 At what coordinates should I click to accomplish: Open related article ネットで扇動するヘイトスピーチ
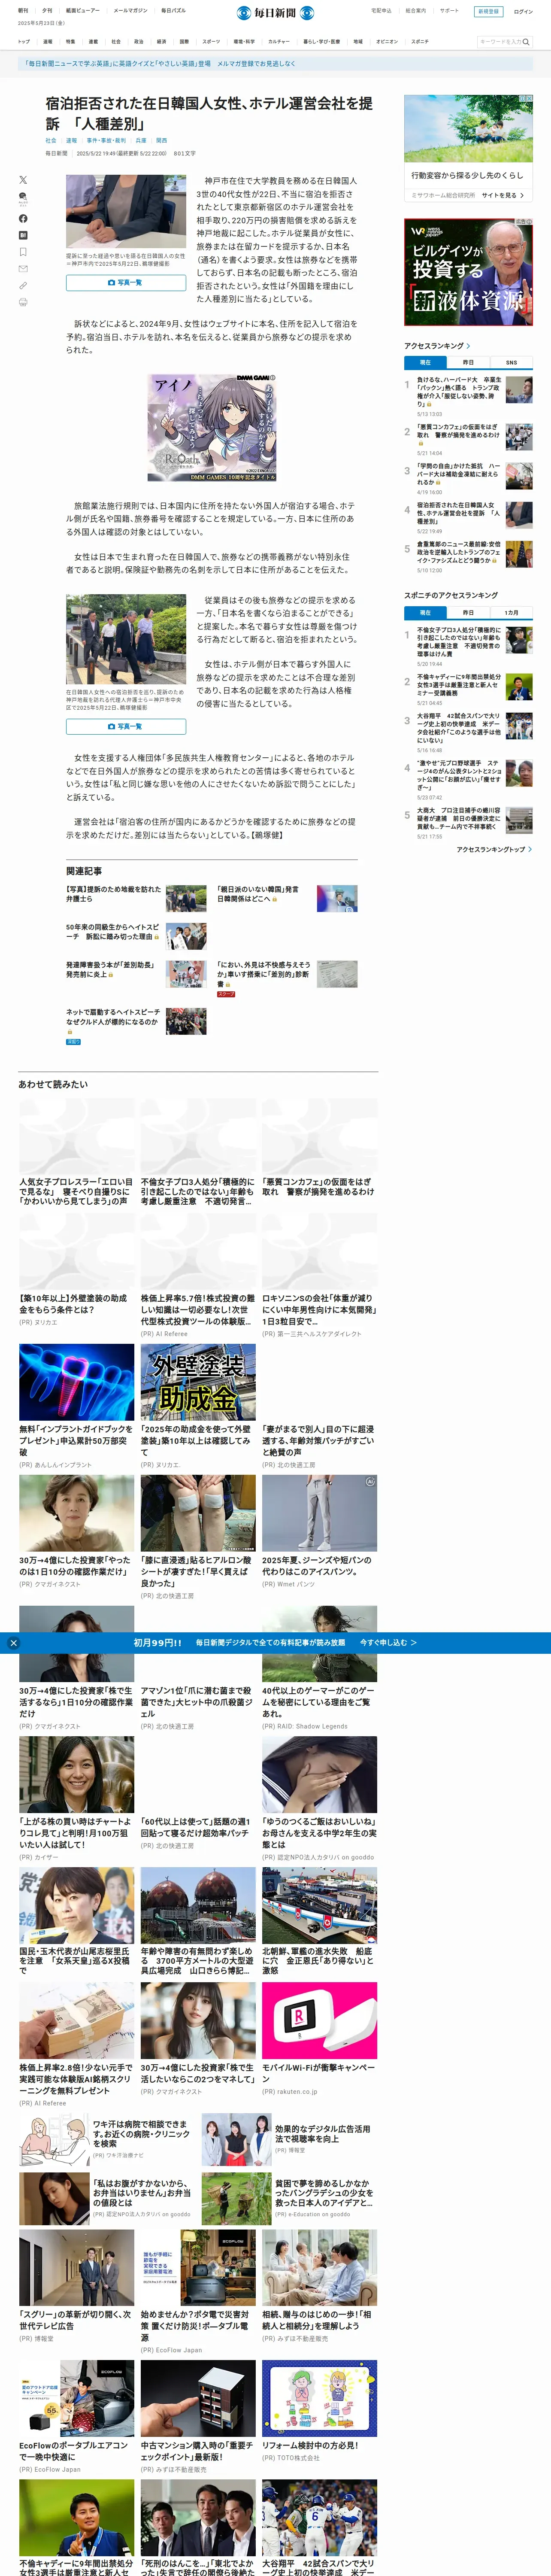tap(113, 1017)
